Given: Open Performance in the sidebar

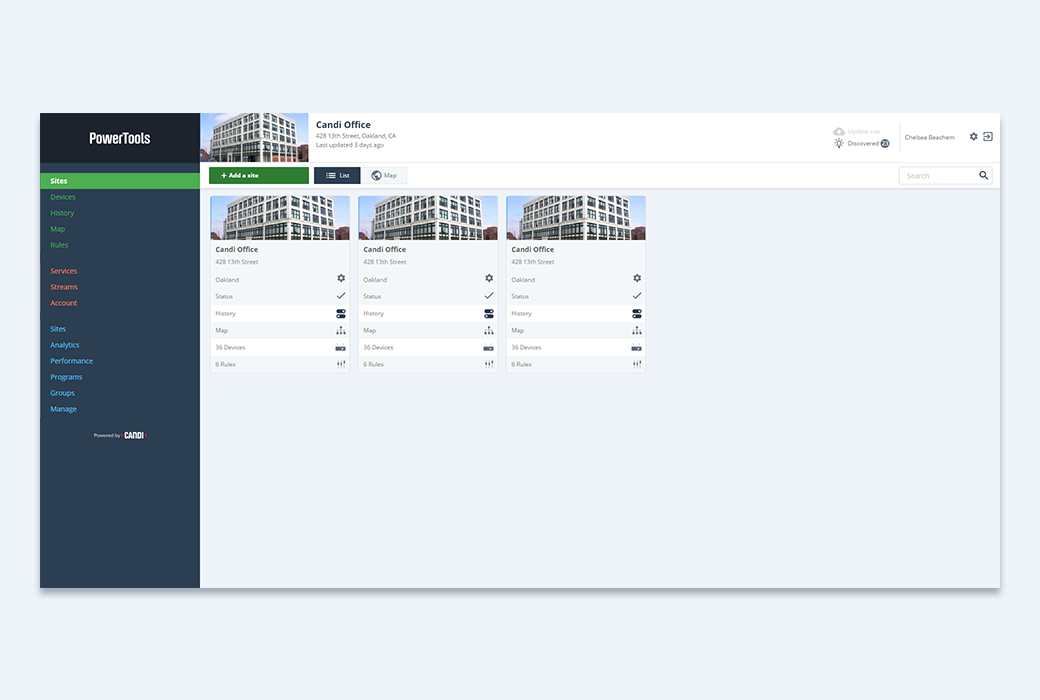Looking at the screenshot, I should tap(72, 361).
